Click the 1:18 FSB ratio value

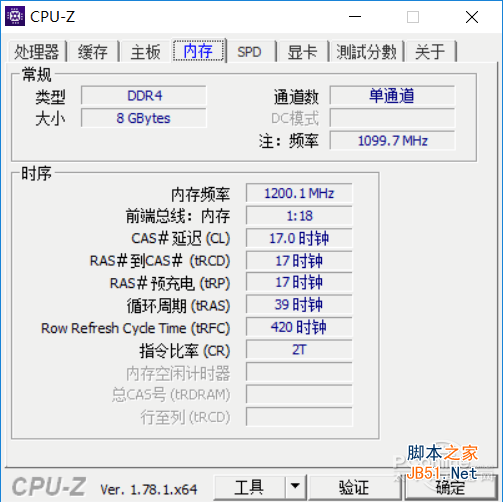pos(299,216)
